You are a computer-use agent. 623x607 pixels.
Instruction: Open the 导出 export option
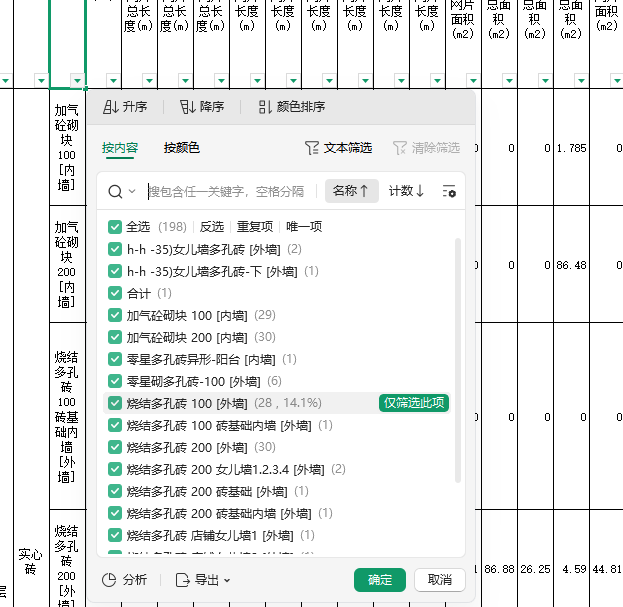point(203,580)
